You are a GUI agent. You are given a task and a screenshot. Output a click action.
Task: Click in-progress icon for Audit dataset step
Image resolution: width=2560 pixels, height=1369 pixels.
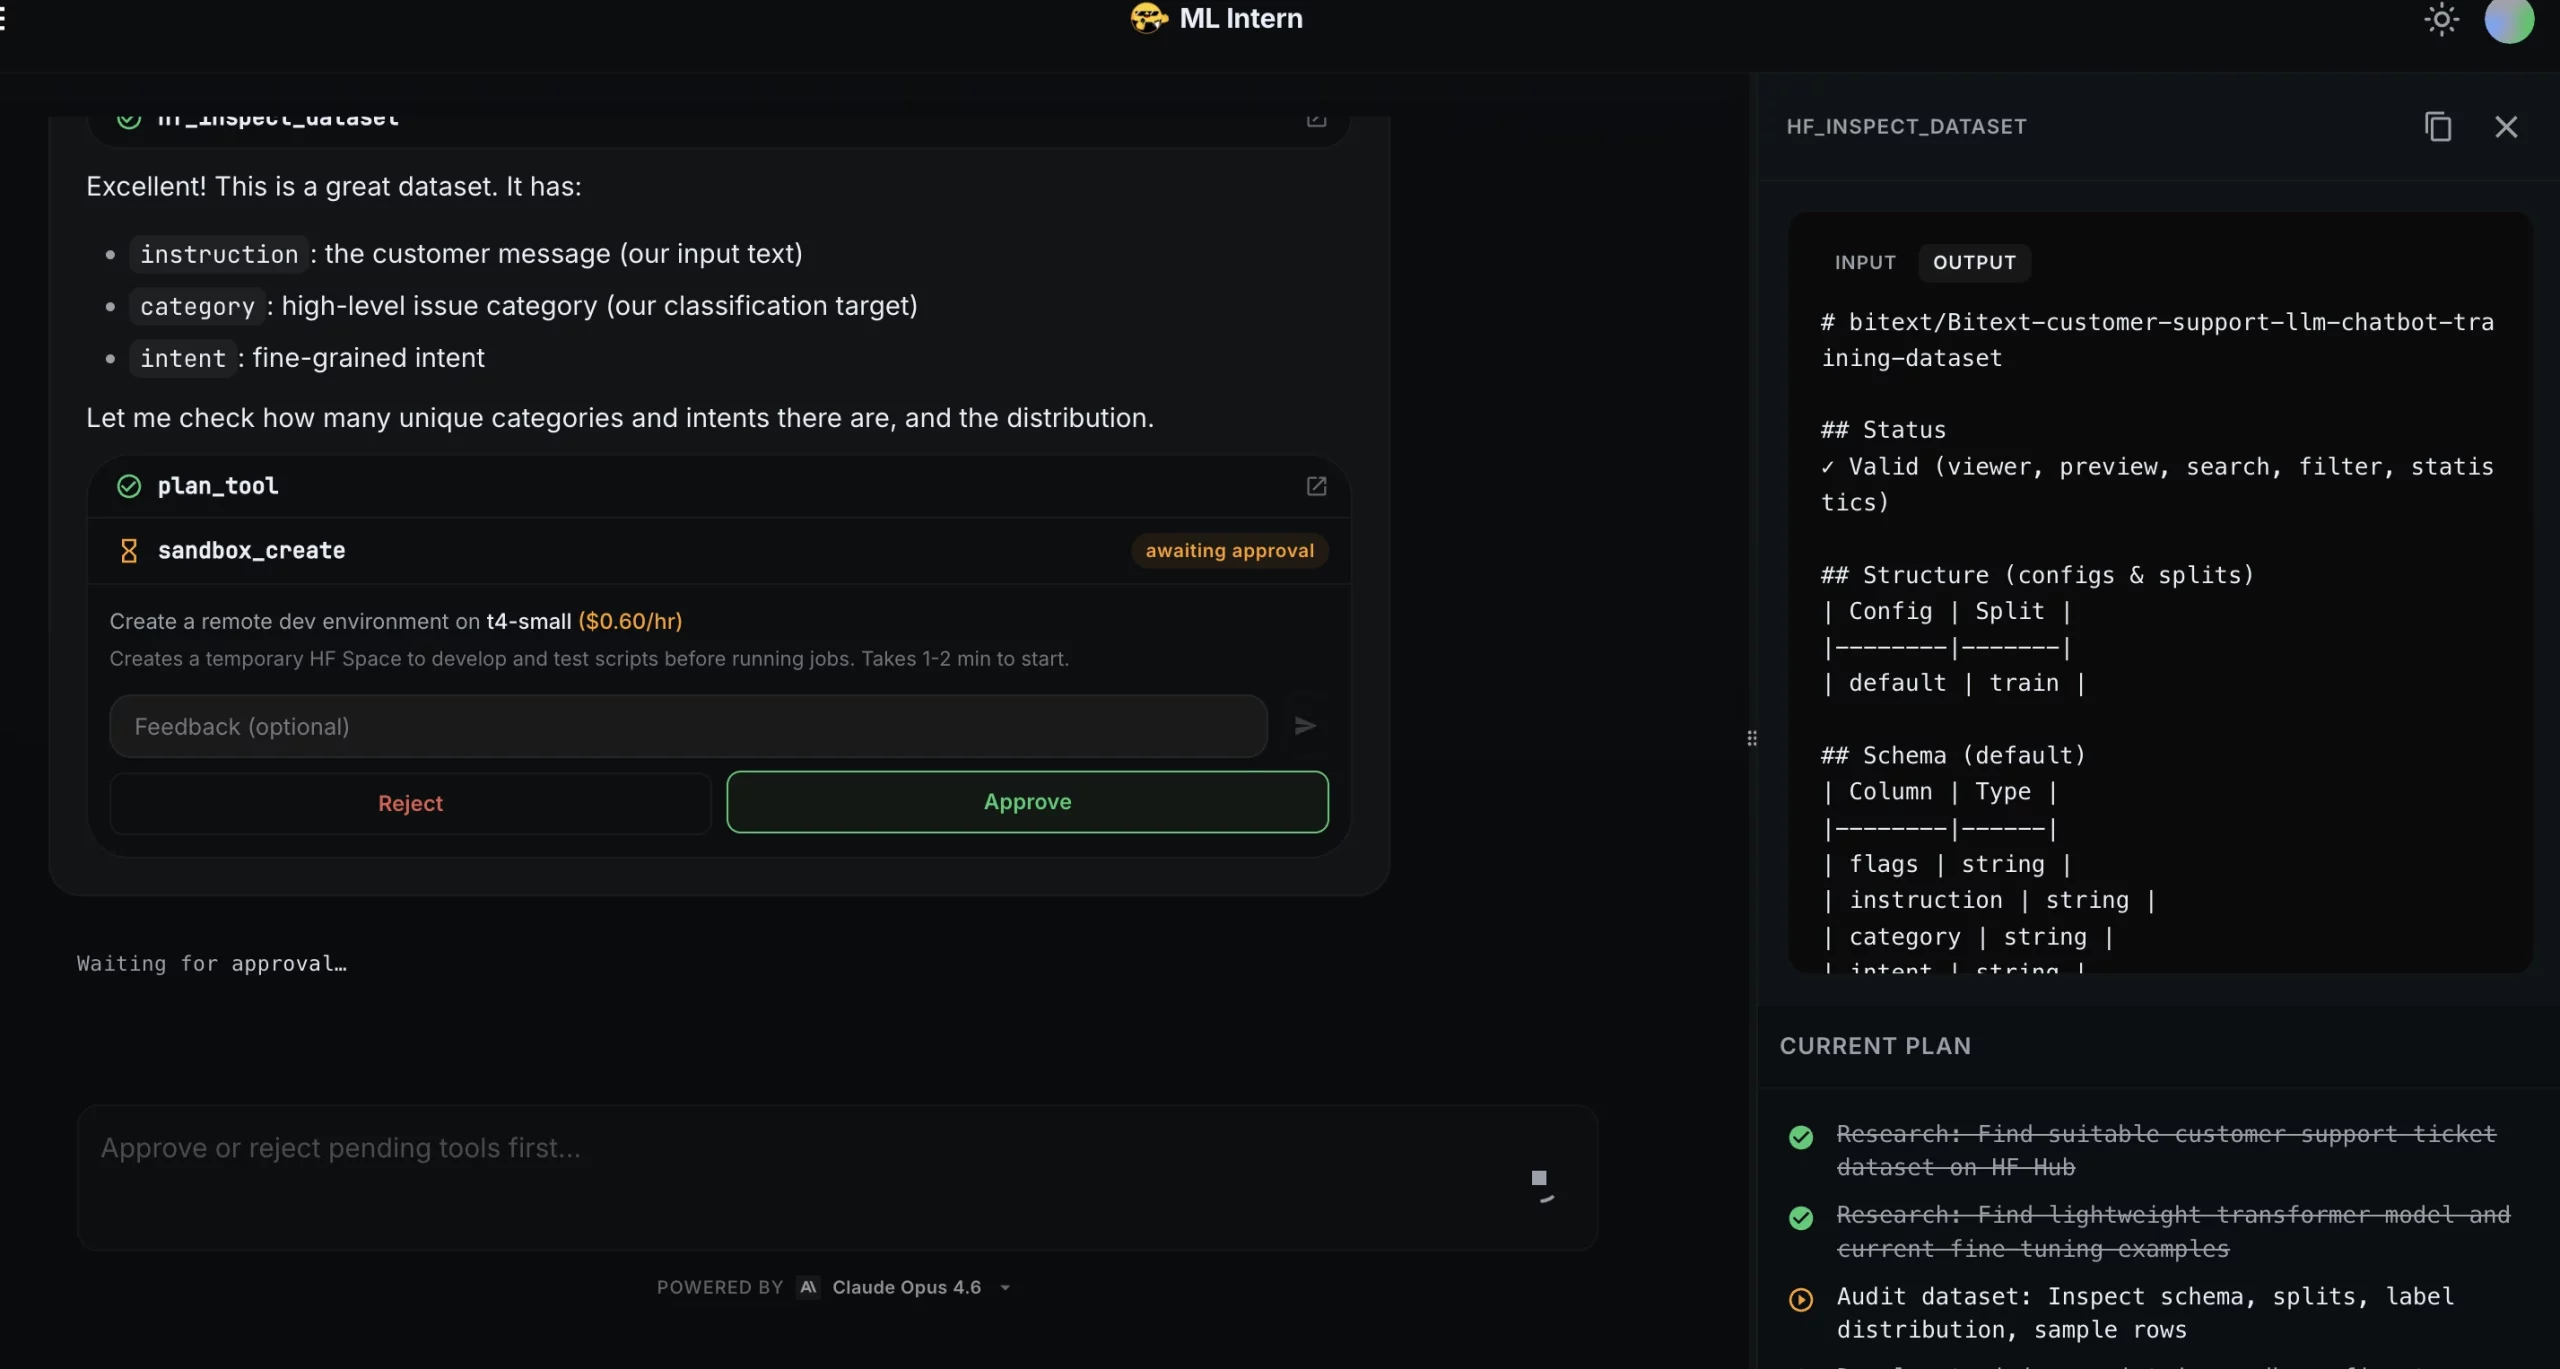1800,1300
